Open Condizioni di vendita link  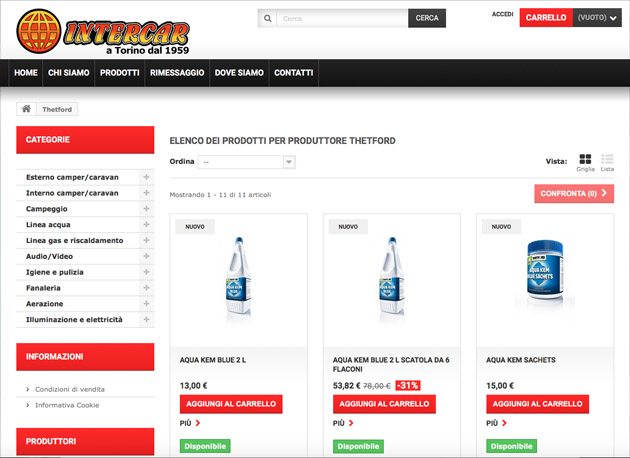[x=70, y=389]
